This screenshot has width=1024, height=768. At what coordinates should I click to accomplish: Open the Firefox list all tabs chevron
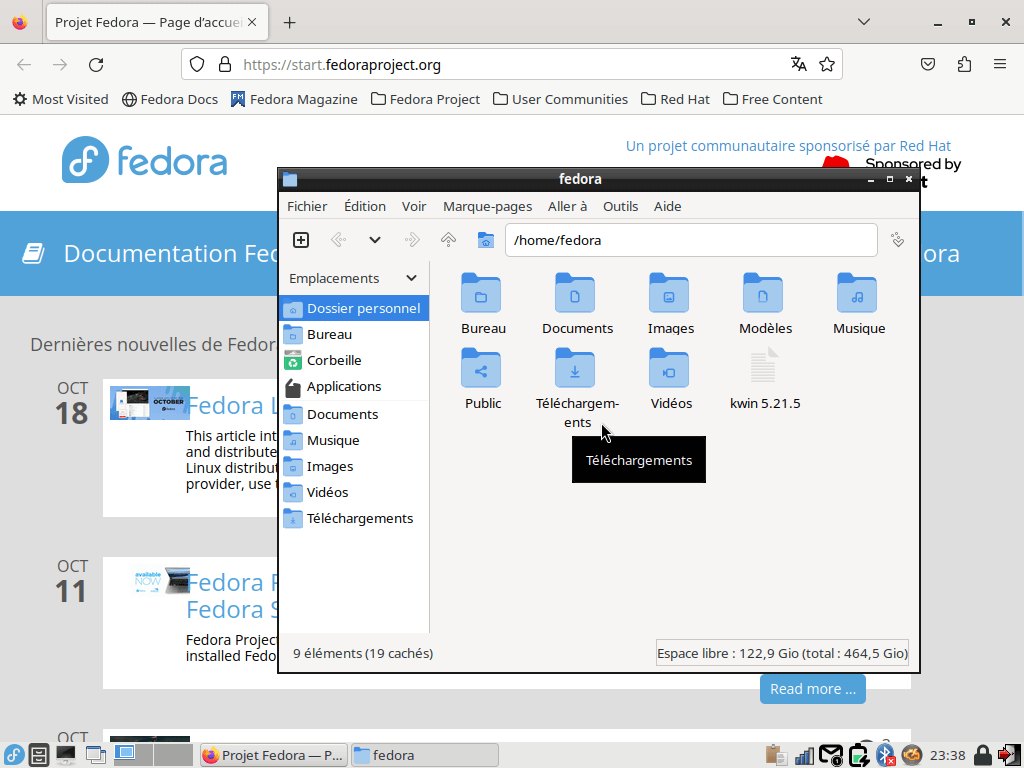coord(863,22)
